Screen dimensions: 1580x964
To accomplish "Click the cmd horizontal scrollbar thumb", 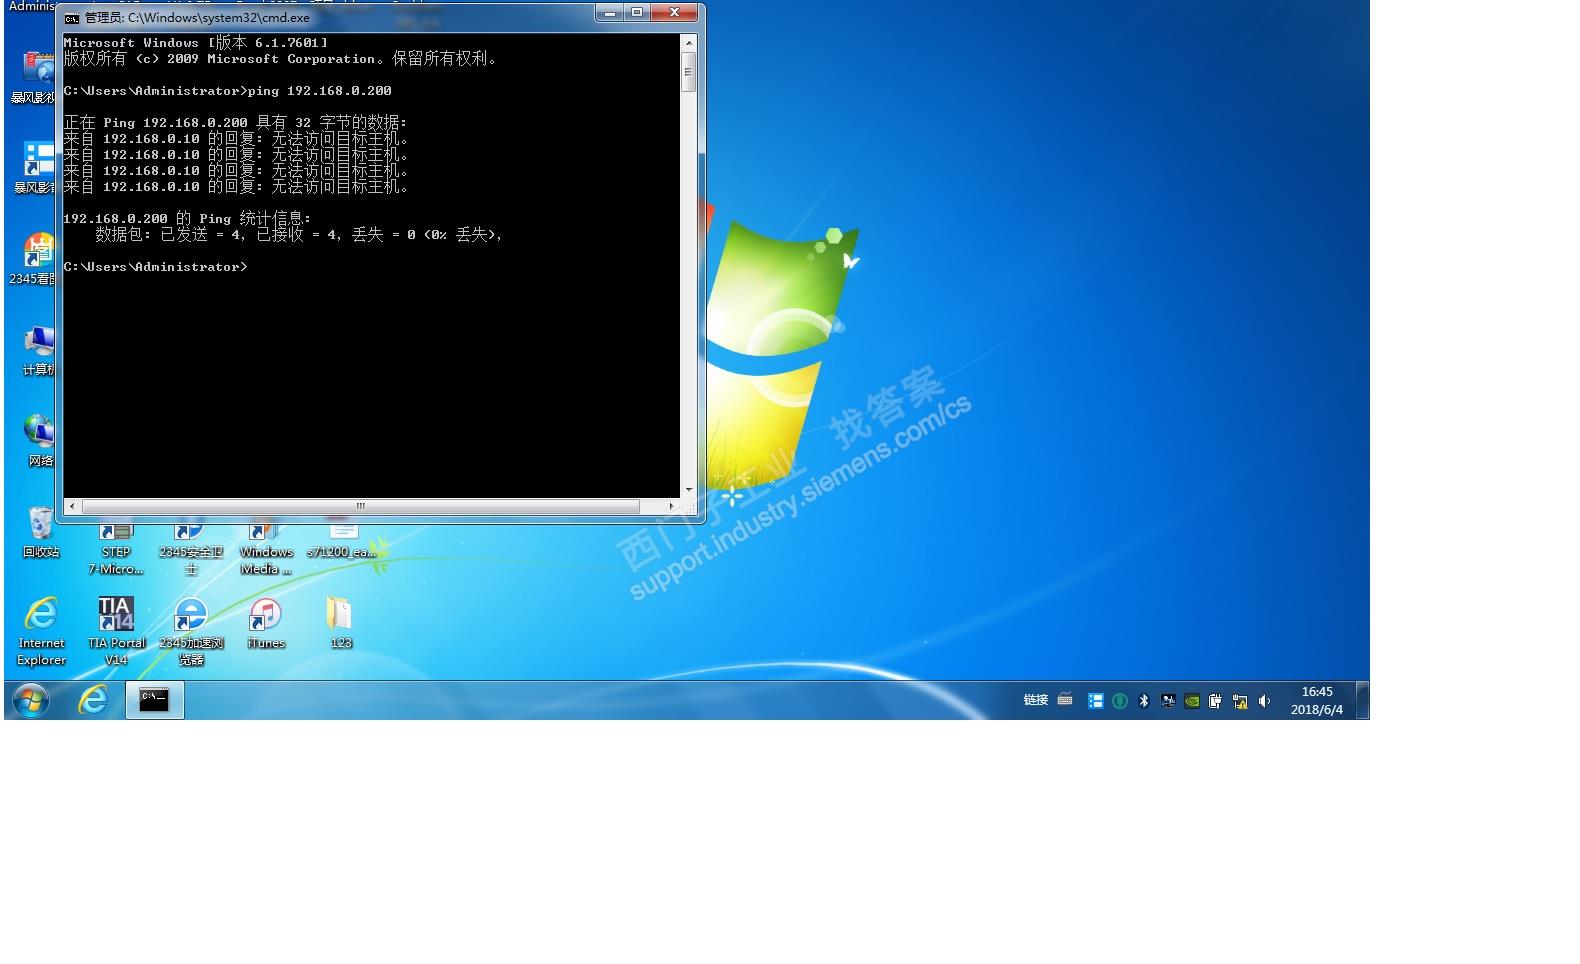I will pos(360,506).
